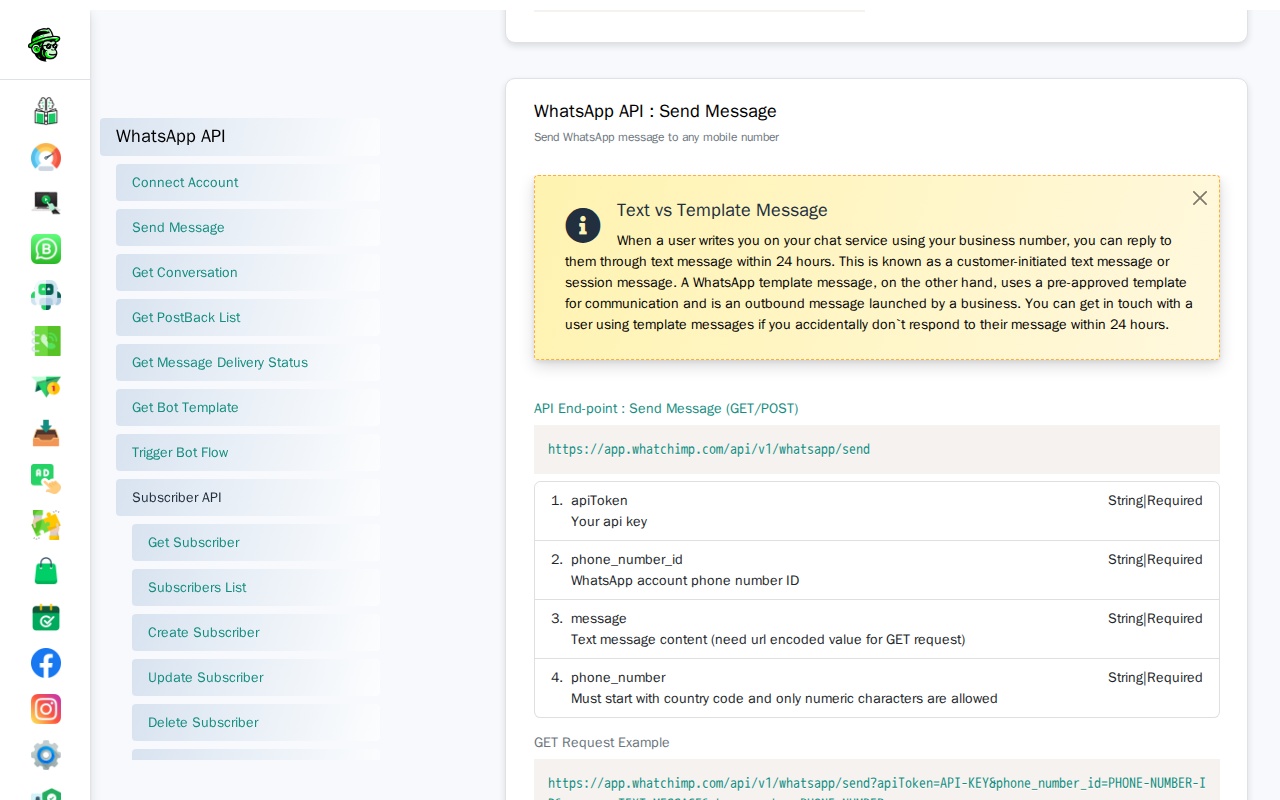
Task: Open the Facebook sidebar icon
Action: [46, 663]
